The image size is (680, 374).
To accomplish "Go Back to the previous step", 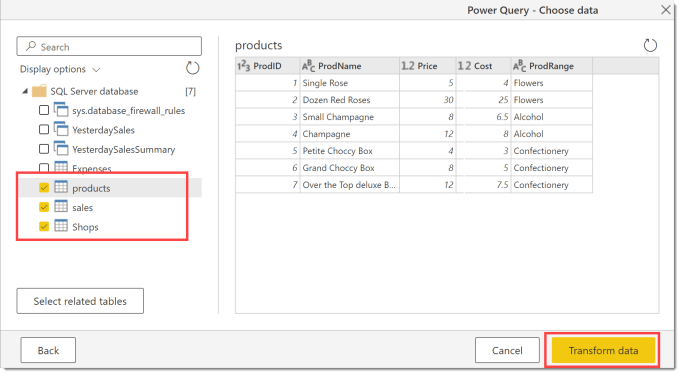I will 48,350.
